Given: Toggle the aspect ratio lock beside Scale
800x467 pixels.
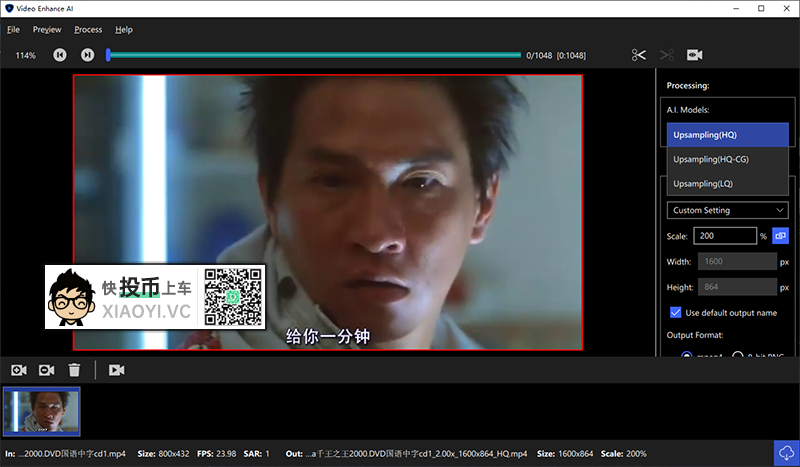Looking at the screenshot, I should [780, 236].
